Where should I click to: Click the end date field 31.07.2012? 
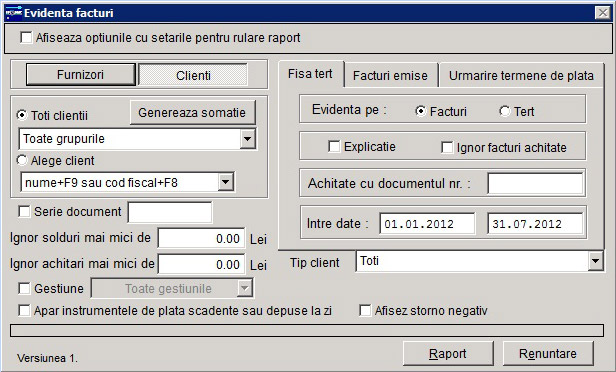pyautogui.click(x=535, y=224)
